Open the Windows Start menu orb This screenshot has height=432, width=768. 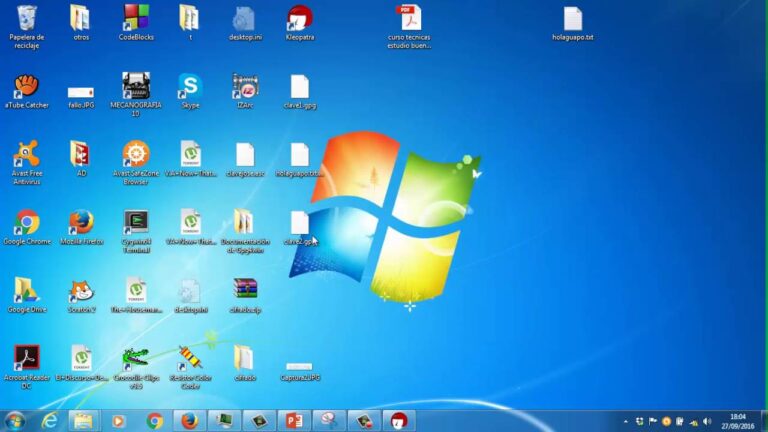pos(15,421)
